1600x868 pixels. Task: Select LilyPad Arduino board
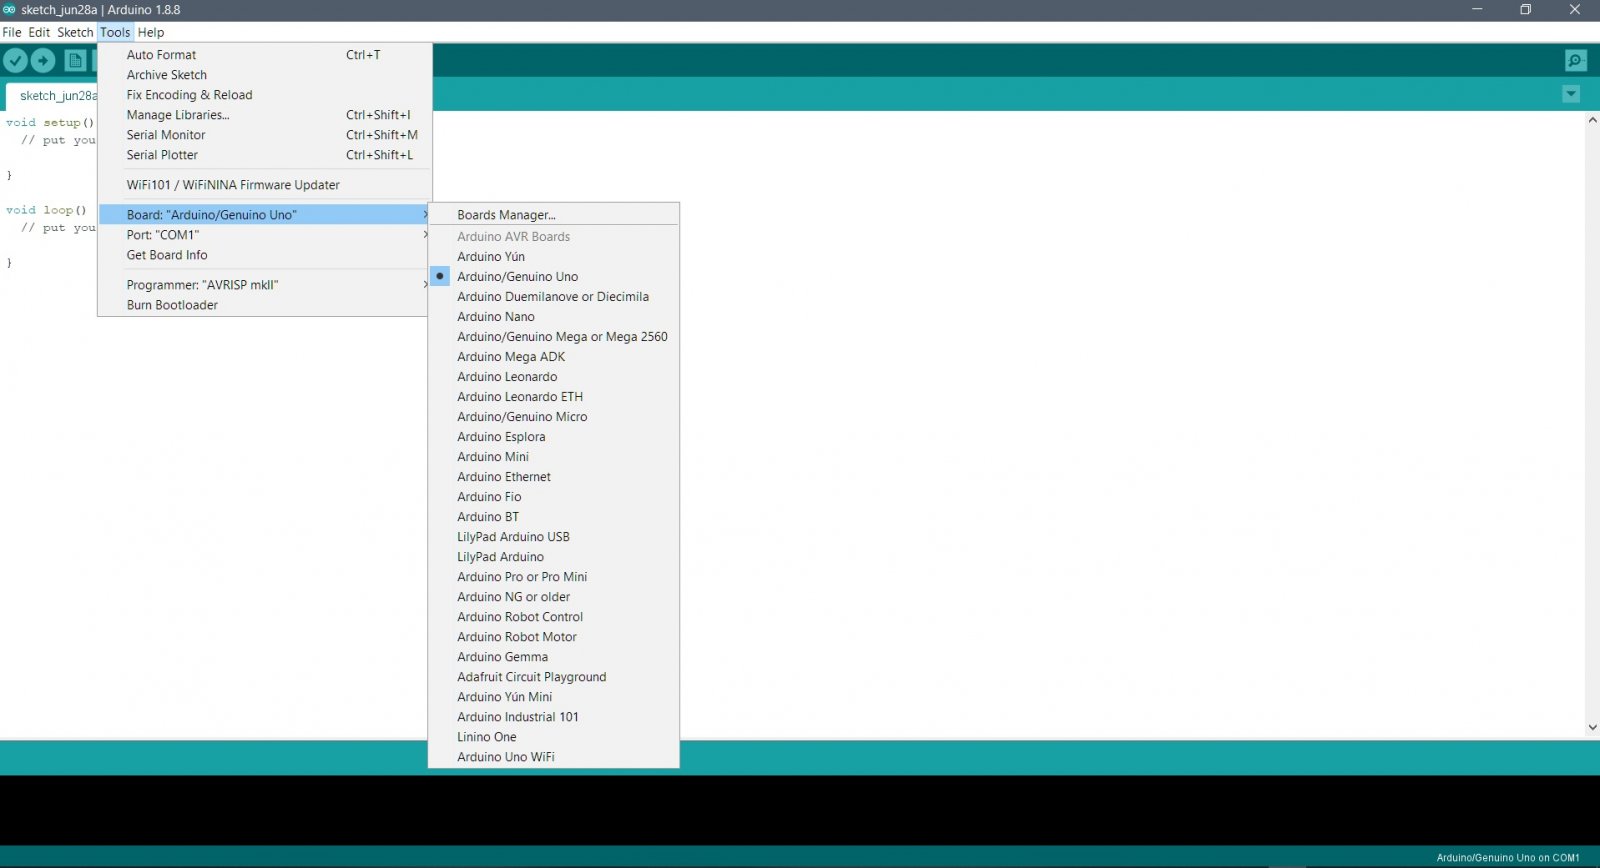(x=553, y=556)
